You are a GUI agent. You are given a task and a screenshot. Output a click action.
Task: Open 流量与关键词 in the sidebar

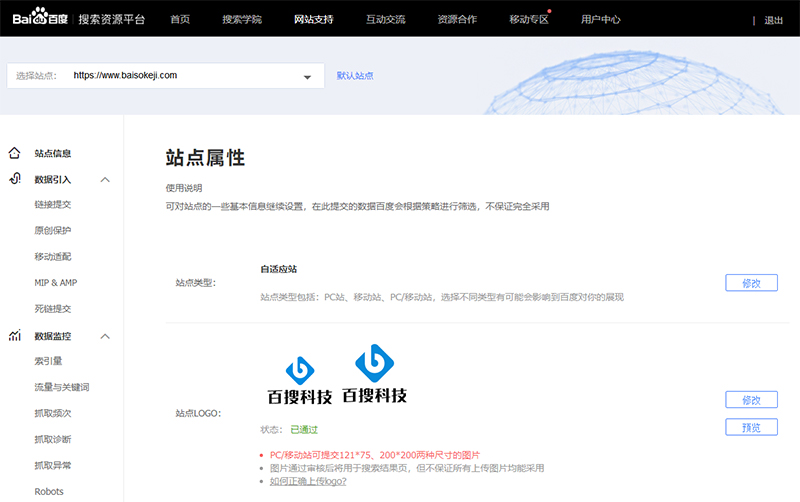[62, 387]
